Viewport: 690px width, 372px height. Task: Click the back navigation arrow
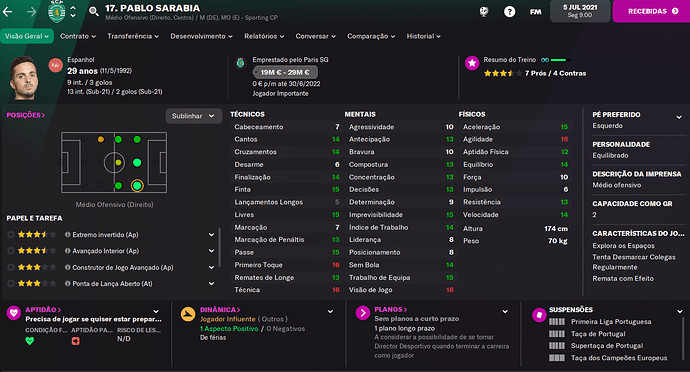tap(7, 12)
